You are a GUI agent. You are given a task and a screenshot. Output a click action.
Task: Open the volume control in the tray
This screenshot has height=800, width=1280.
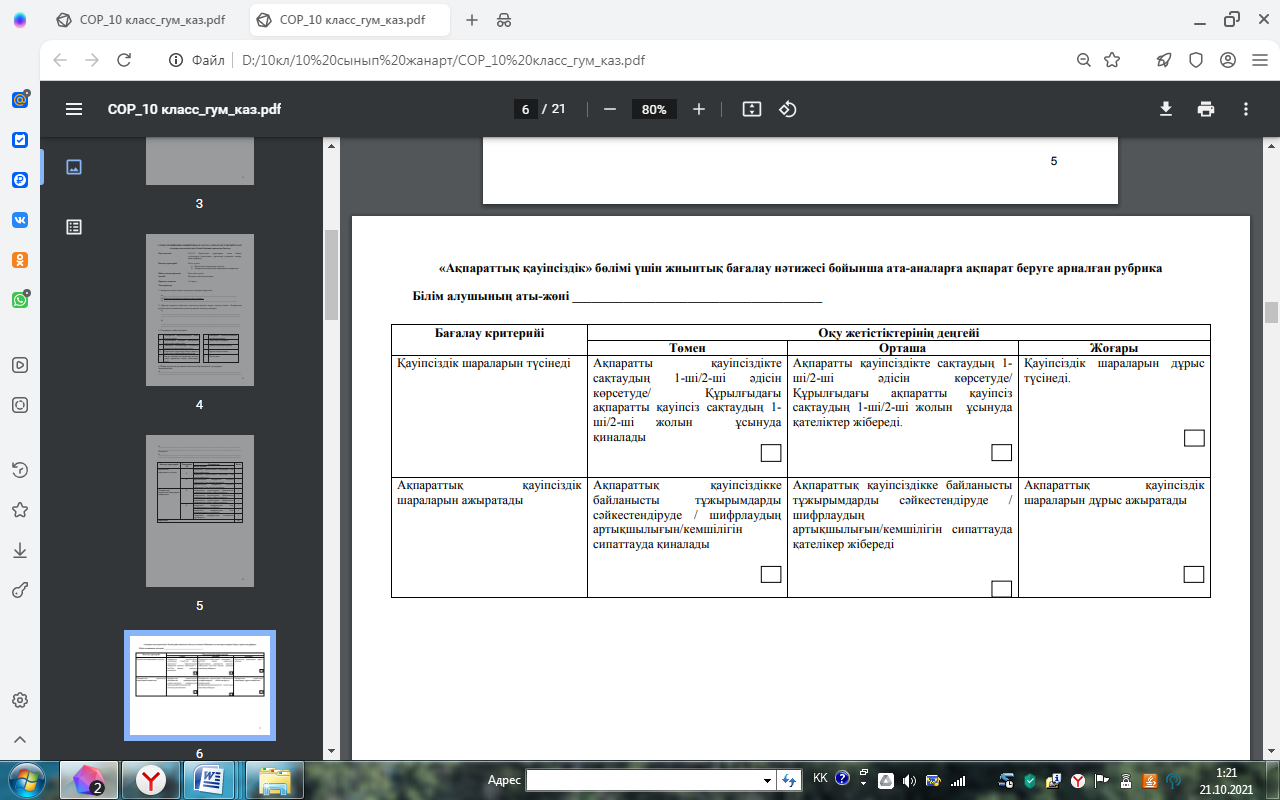pos(909,780)
